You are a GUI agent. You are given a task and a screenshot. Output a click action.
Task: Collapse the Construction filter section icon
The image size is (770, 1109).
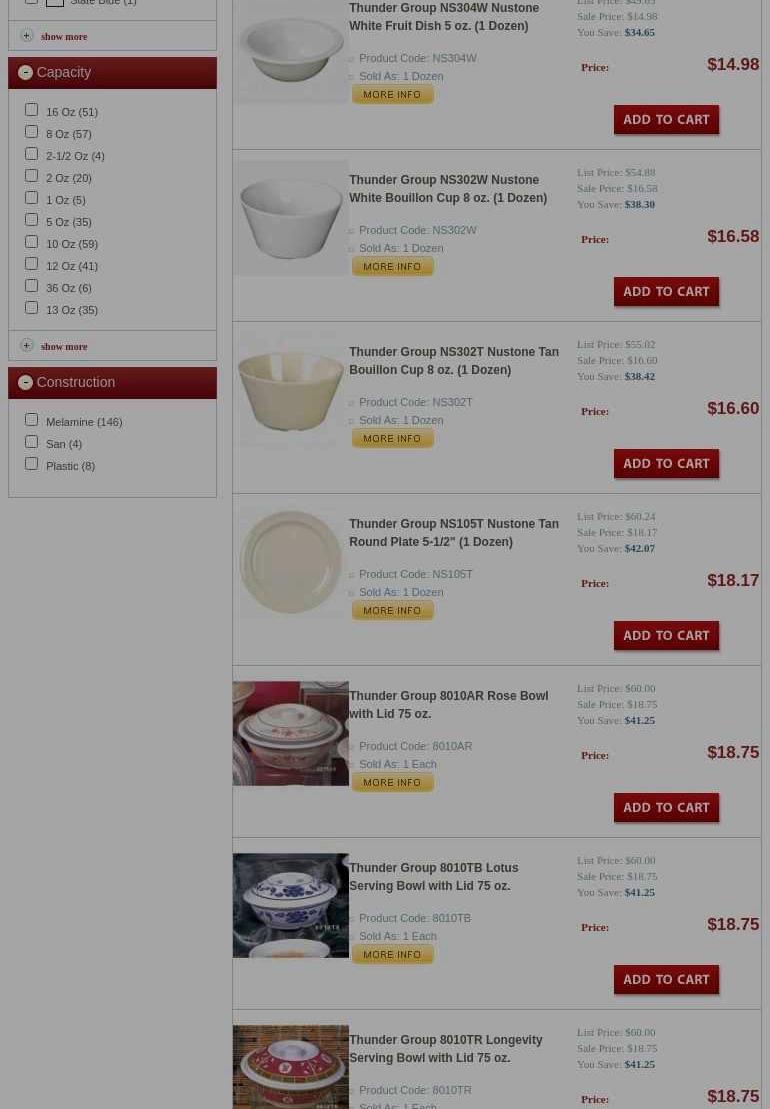click(25, 382)
